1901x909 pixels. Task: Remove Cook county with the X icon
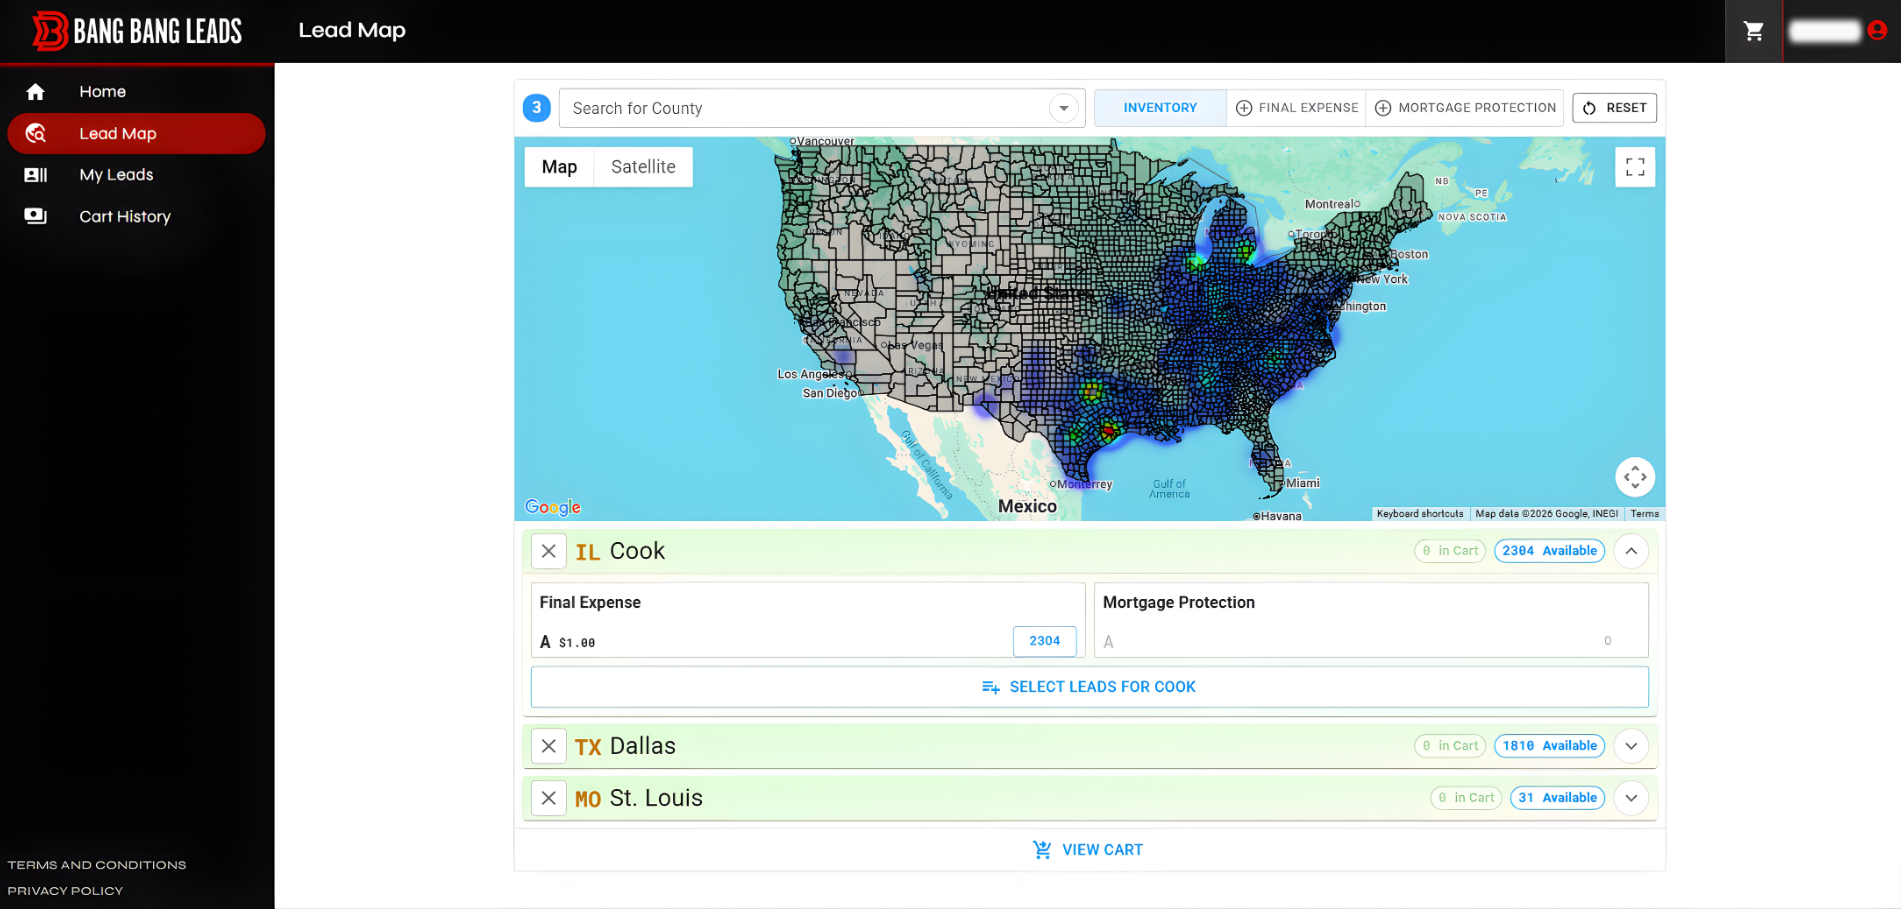[x=548, y=551]
